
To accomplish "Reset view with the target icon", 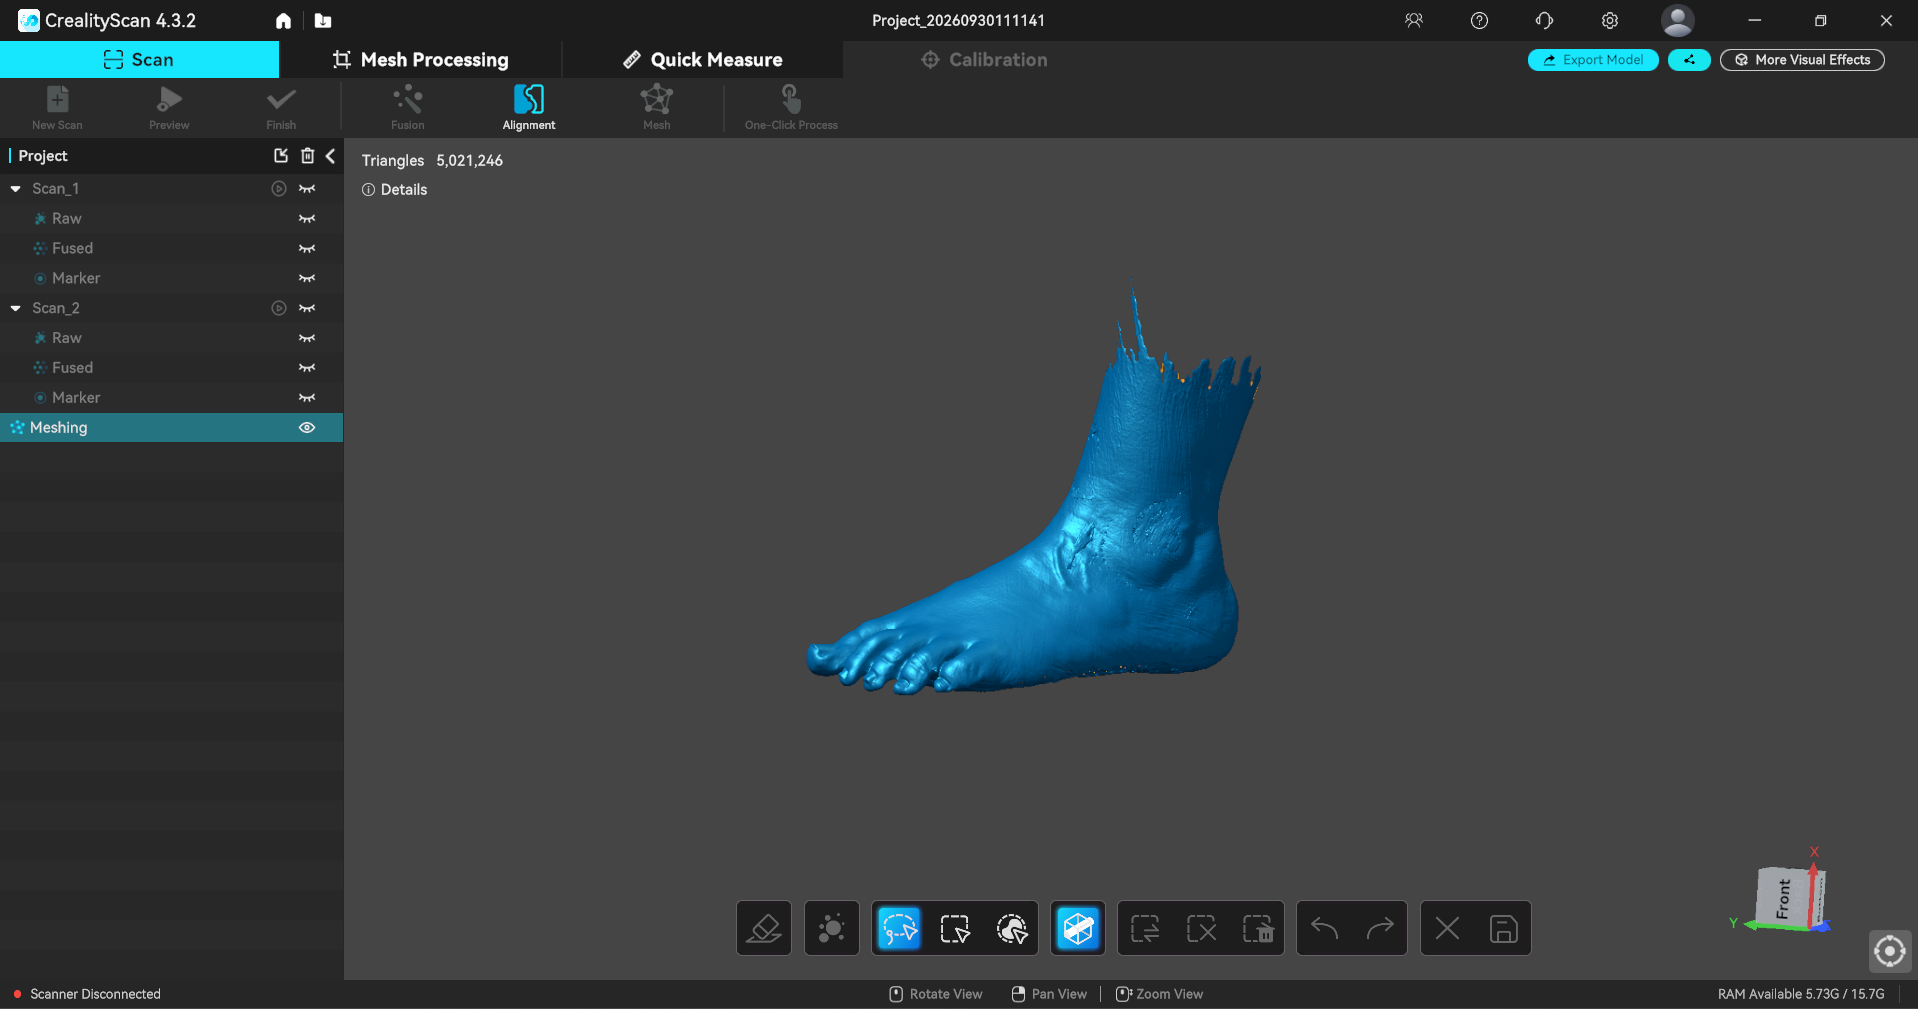I will pyautogui.click(x=1890, y=950).
